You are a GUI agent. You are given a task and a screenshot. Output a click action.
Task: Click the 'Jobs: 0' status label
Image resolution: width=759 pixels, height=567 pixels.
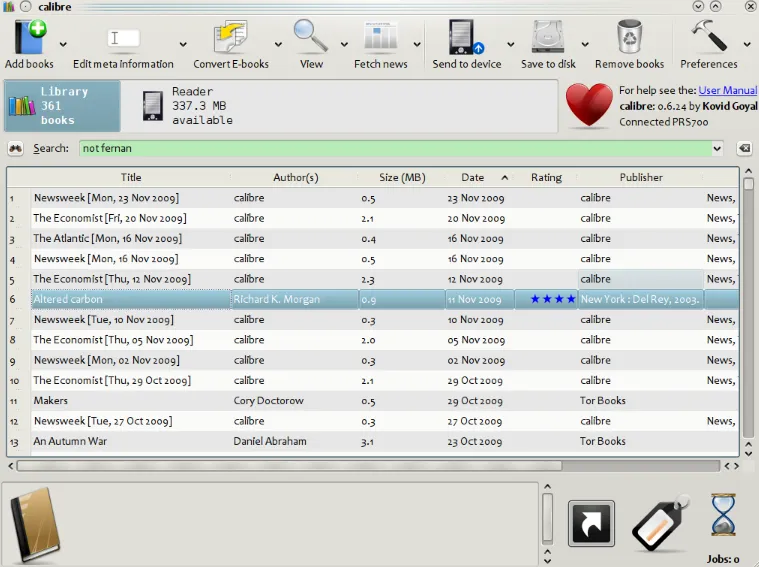tap(723, 559)
